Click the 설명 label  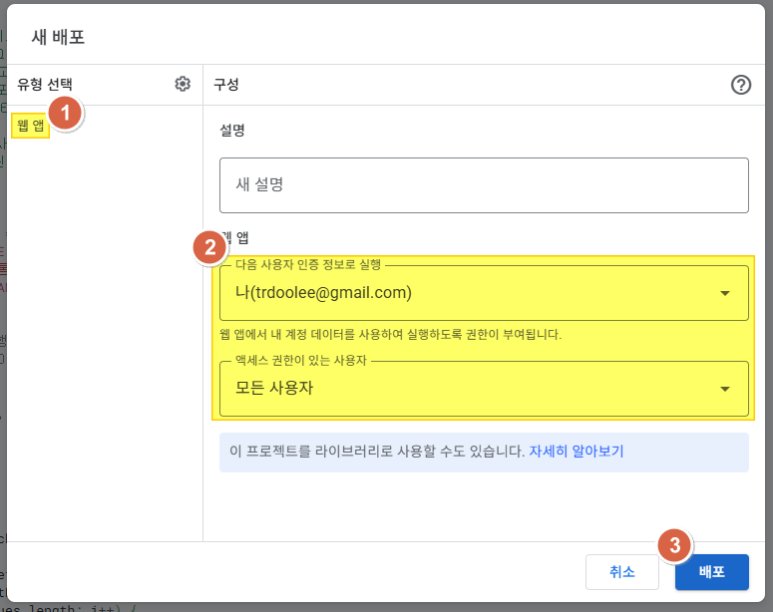[232, 130]
